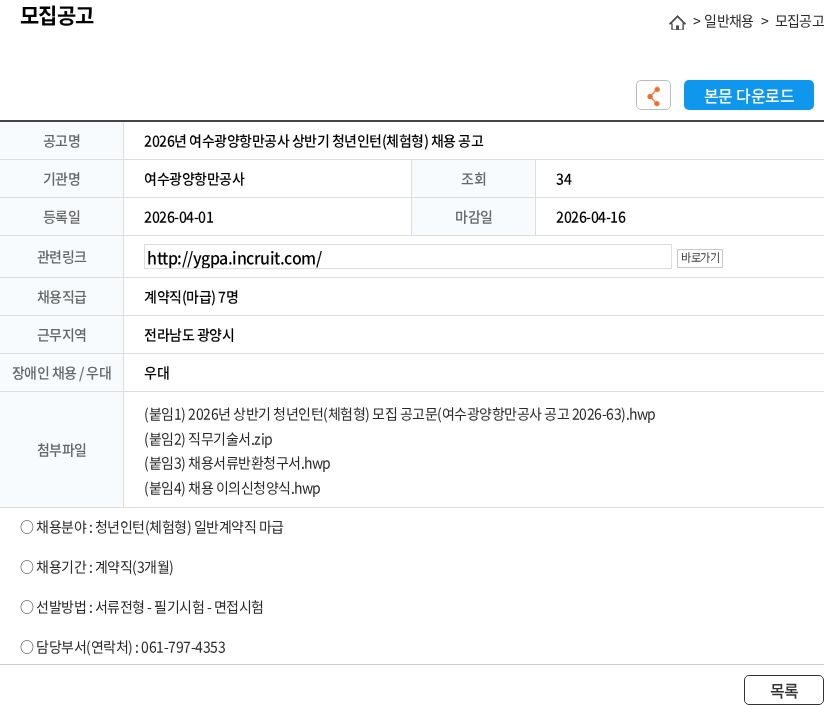Click the 모집공고 page heading

pos(57,15)
